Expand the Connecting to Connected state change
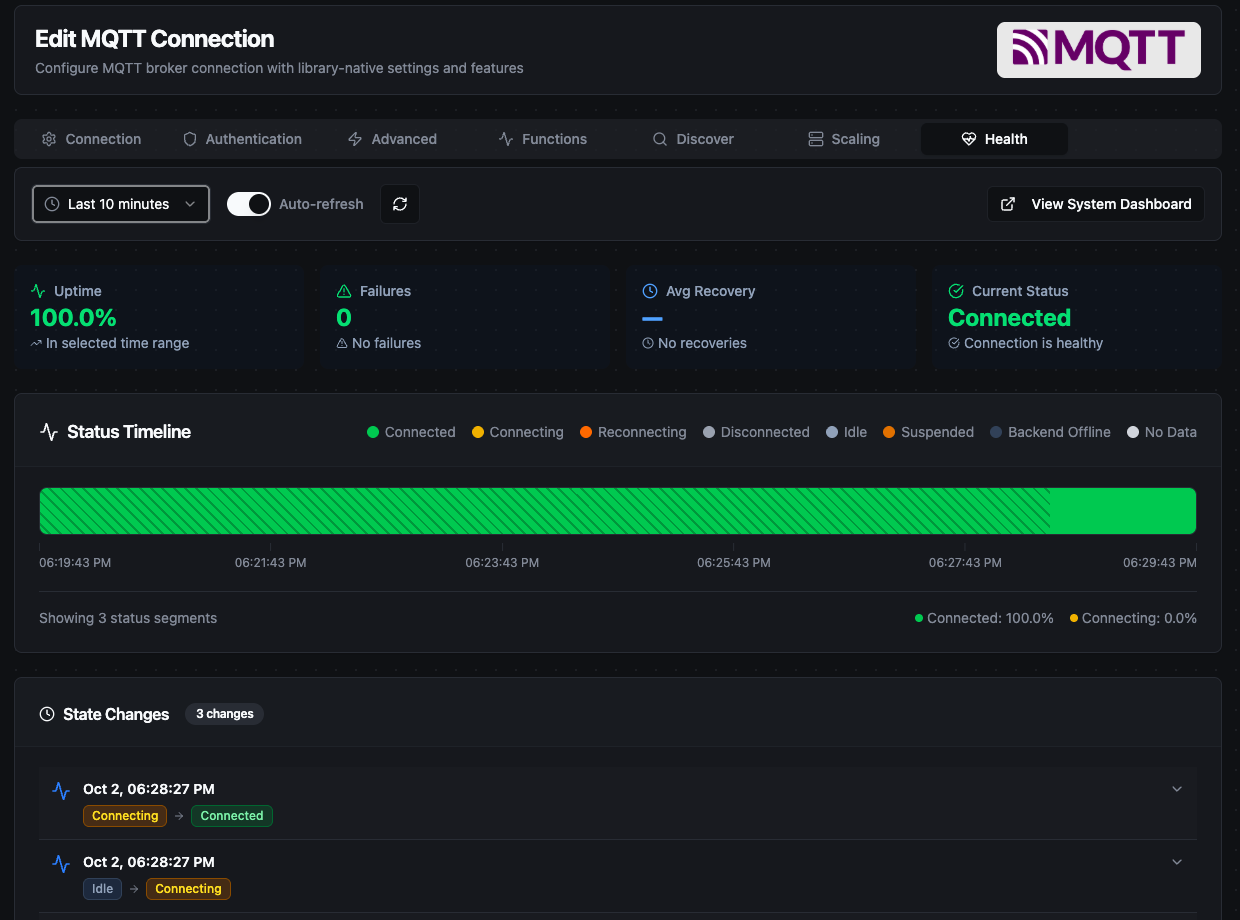 pyautogui.click(x=1177, y=789)
